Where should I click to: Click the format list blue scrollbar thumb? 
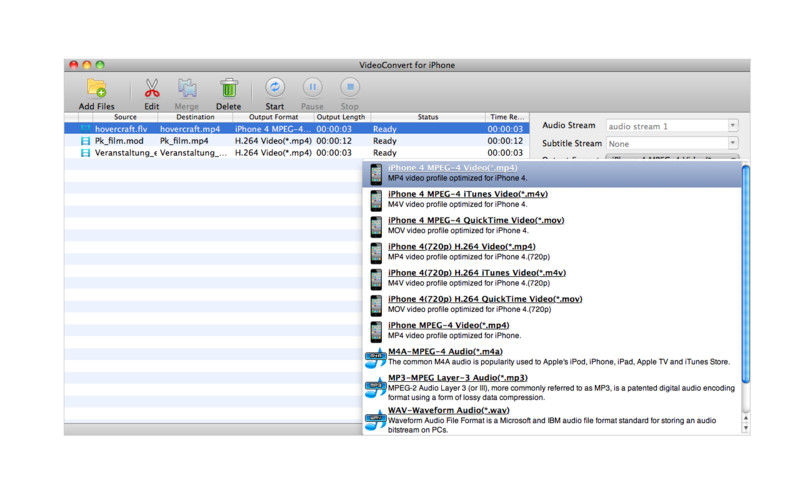[745, 273]
